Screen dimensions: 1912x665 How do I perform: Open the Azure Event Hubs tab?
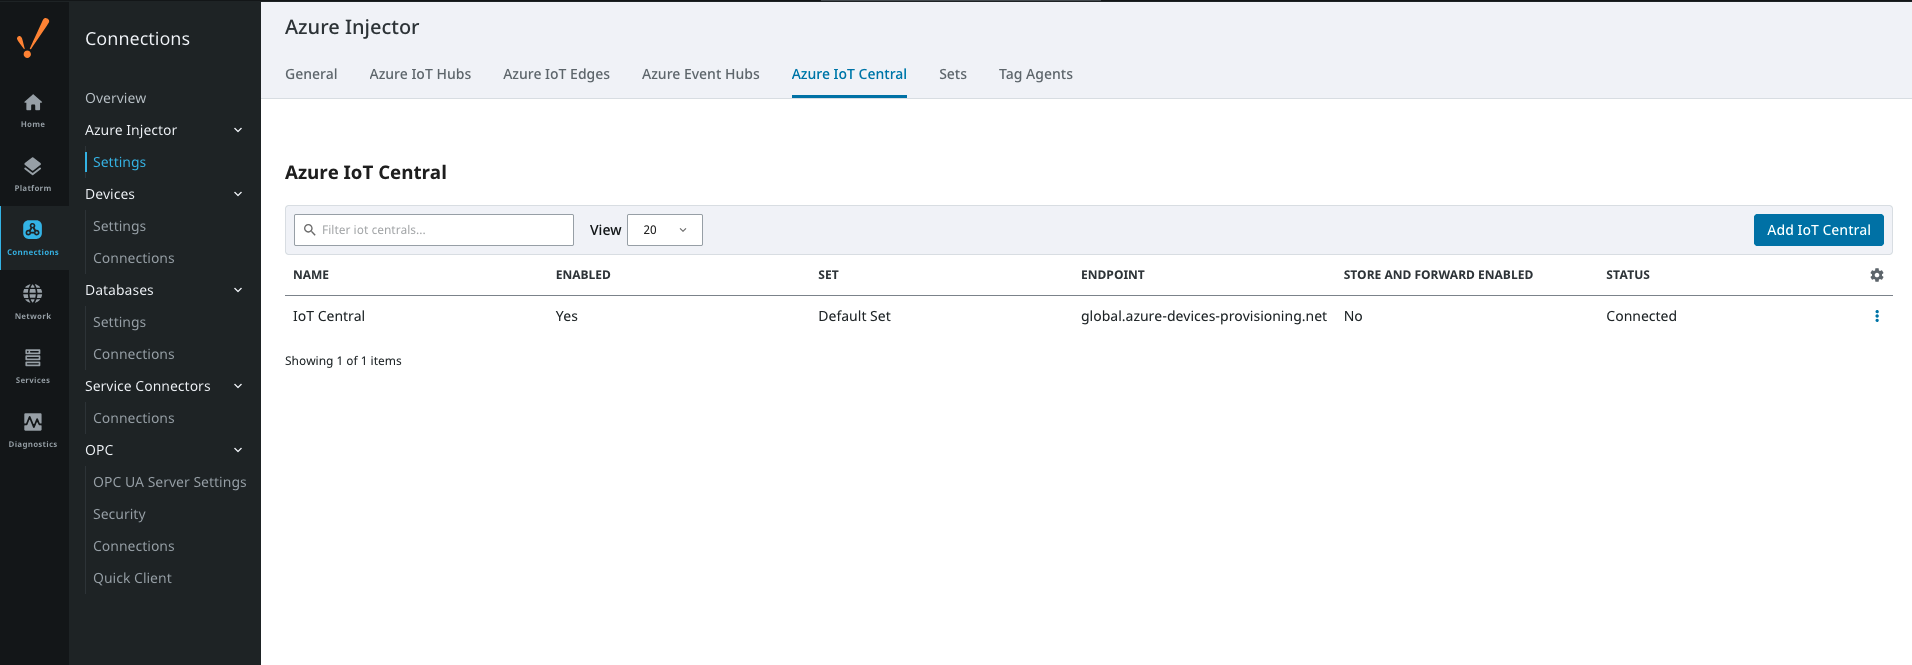(700, 74)
